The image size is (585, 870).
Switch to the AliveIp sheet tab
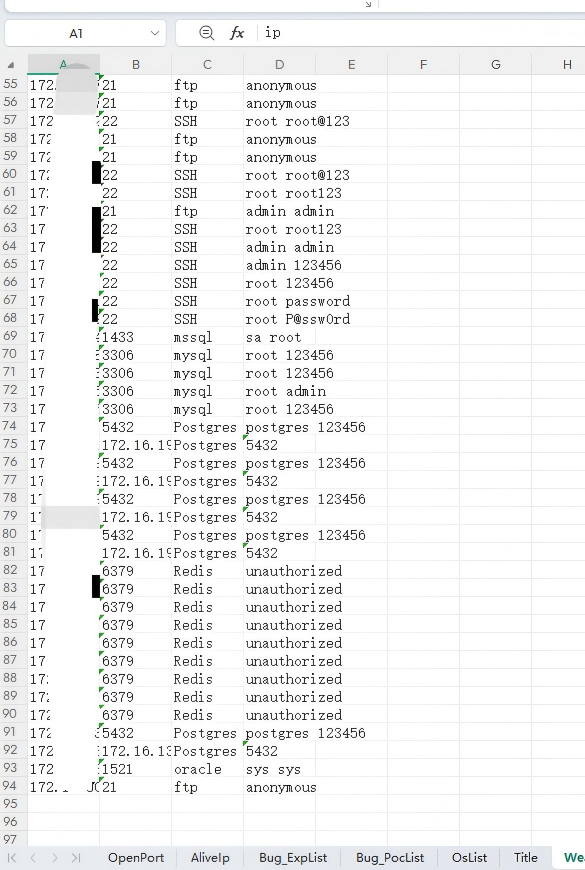[x=210, y=858]
